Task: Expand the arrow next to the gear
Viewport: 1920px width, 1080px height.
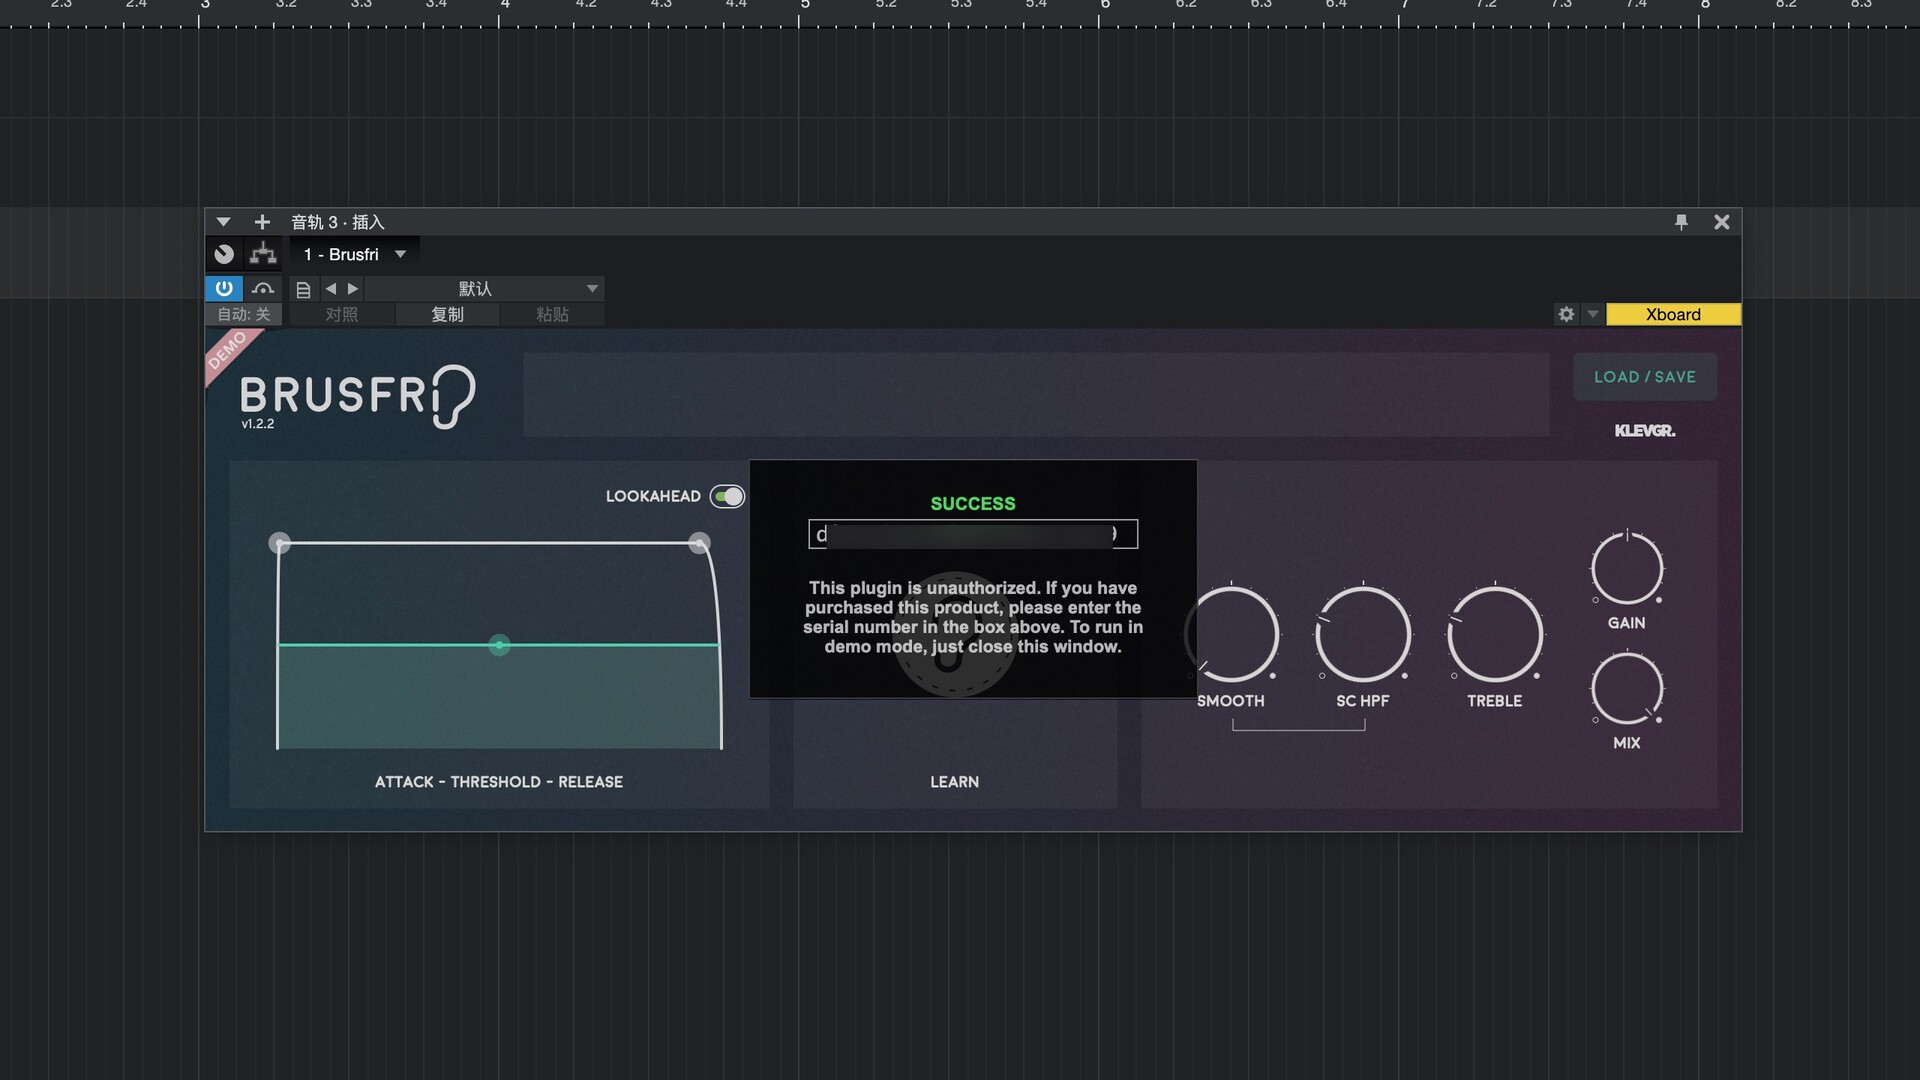Action: pyautogui.click(x=1593, y=314)
